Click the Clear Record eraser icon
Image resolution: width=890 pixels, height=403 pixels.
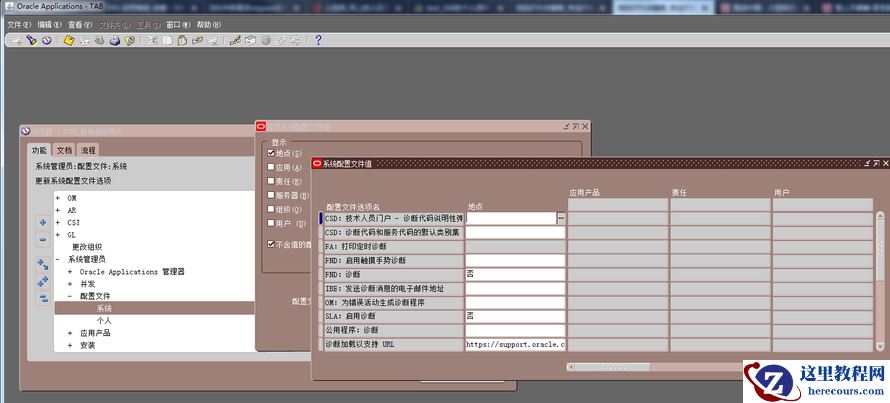[x=198, y=41]
